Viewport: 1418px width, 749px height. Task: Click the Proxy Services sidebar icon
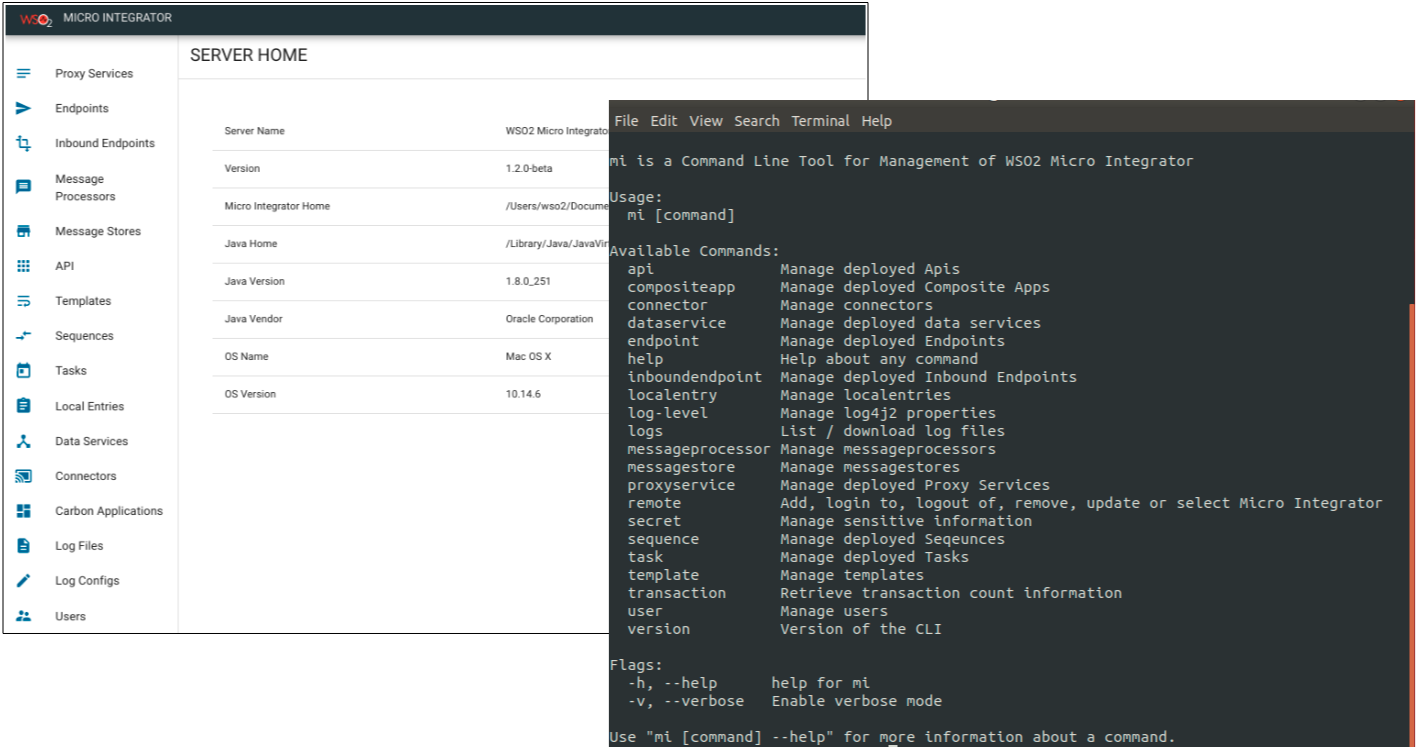click(24, 73)
